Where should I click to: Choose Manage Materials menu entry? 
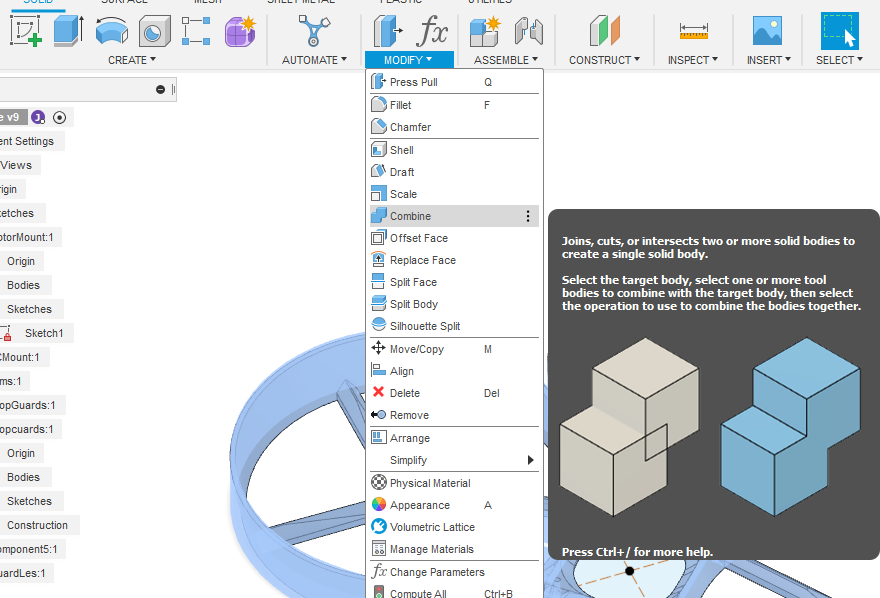[455, 549]
